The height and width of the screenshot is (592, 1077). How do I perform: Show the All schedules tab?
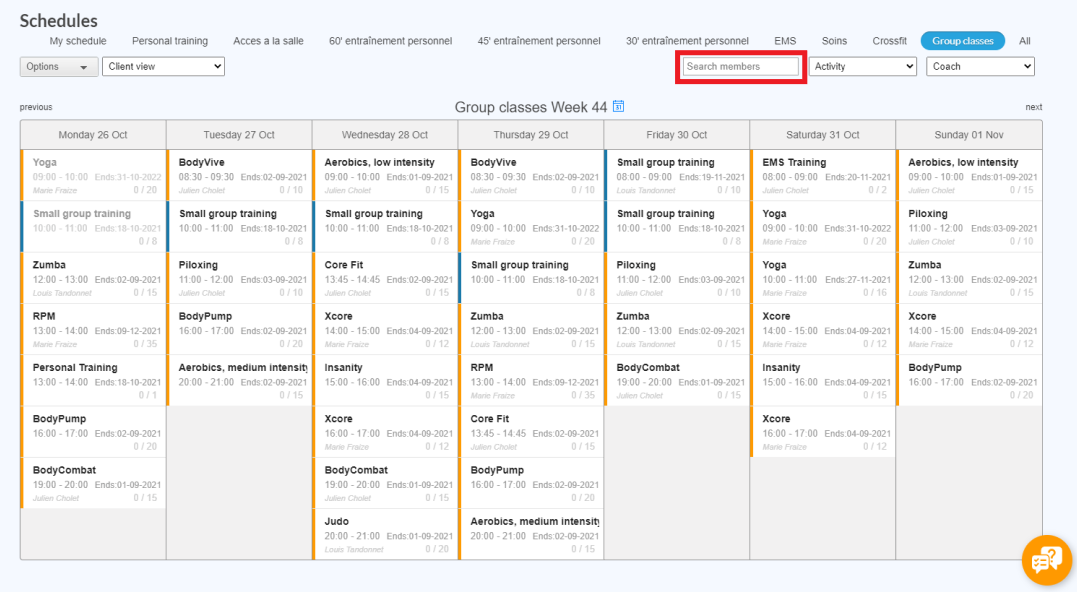click(1024, 41)
